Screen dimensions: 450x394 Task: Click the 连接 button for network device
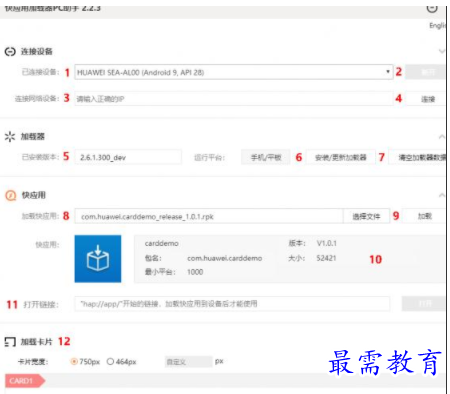pyautogui.click(x=427, y=99)
